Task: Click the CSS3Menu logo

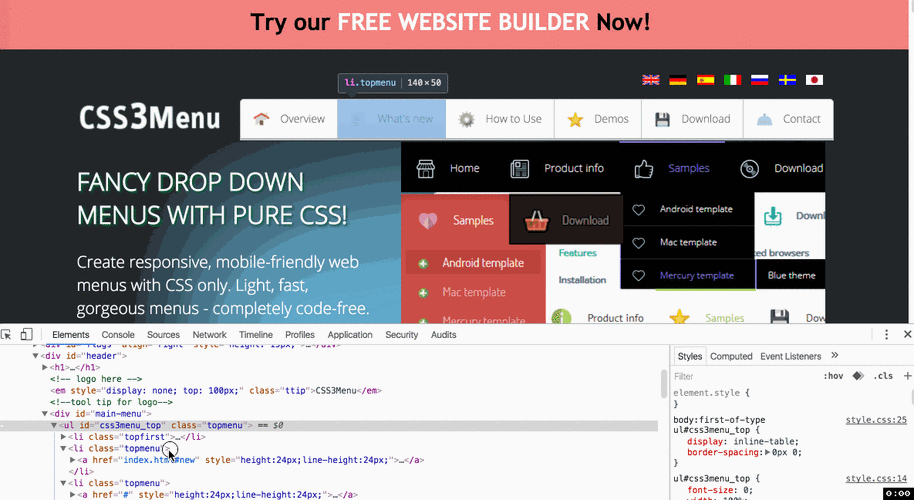Action: coord(149,118)
